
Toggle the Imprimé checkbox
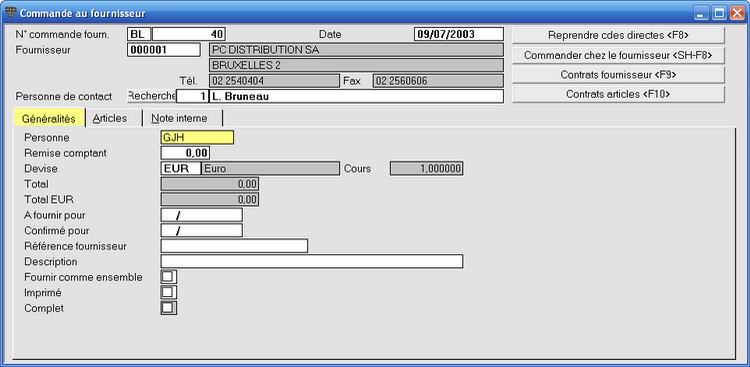(x=168, y=292)
